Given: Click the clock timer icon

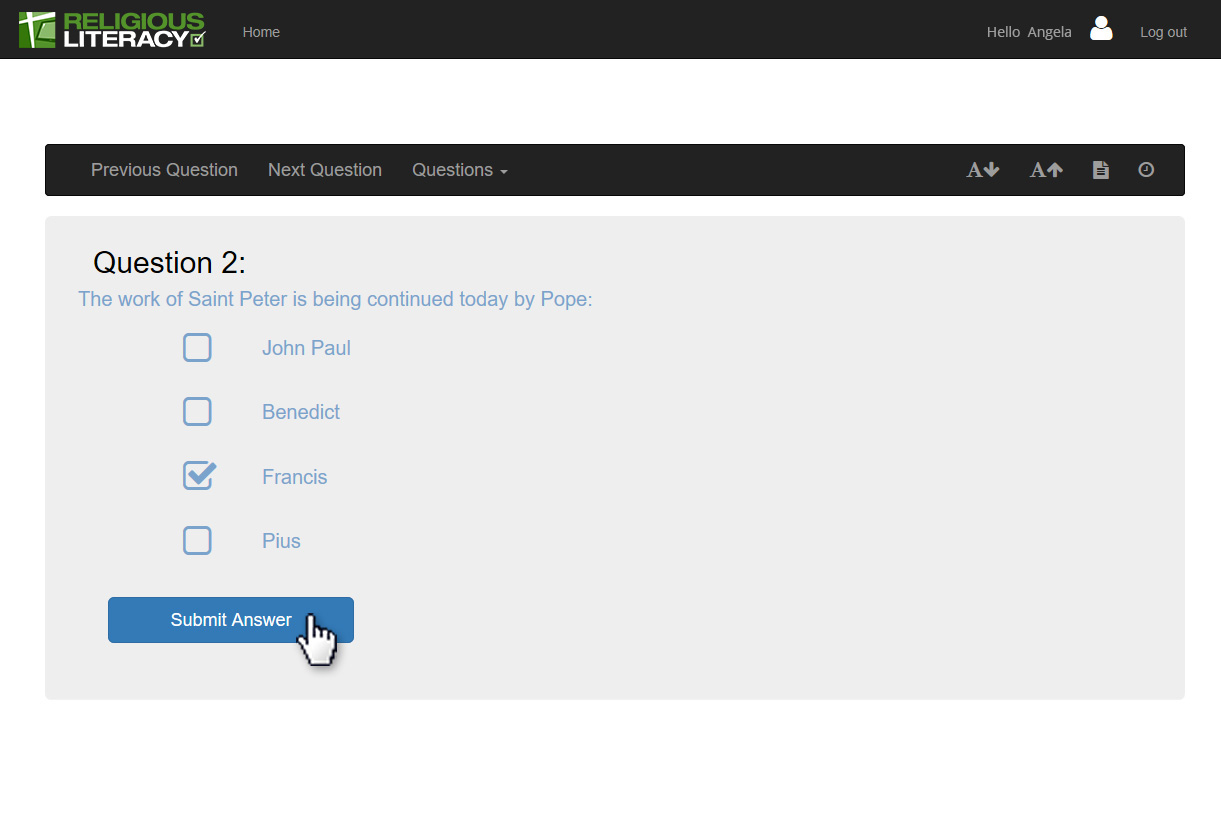Looking at the screenshot, I should (1146, 170).
